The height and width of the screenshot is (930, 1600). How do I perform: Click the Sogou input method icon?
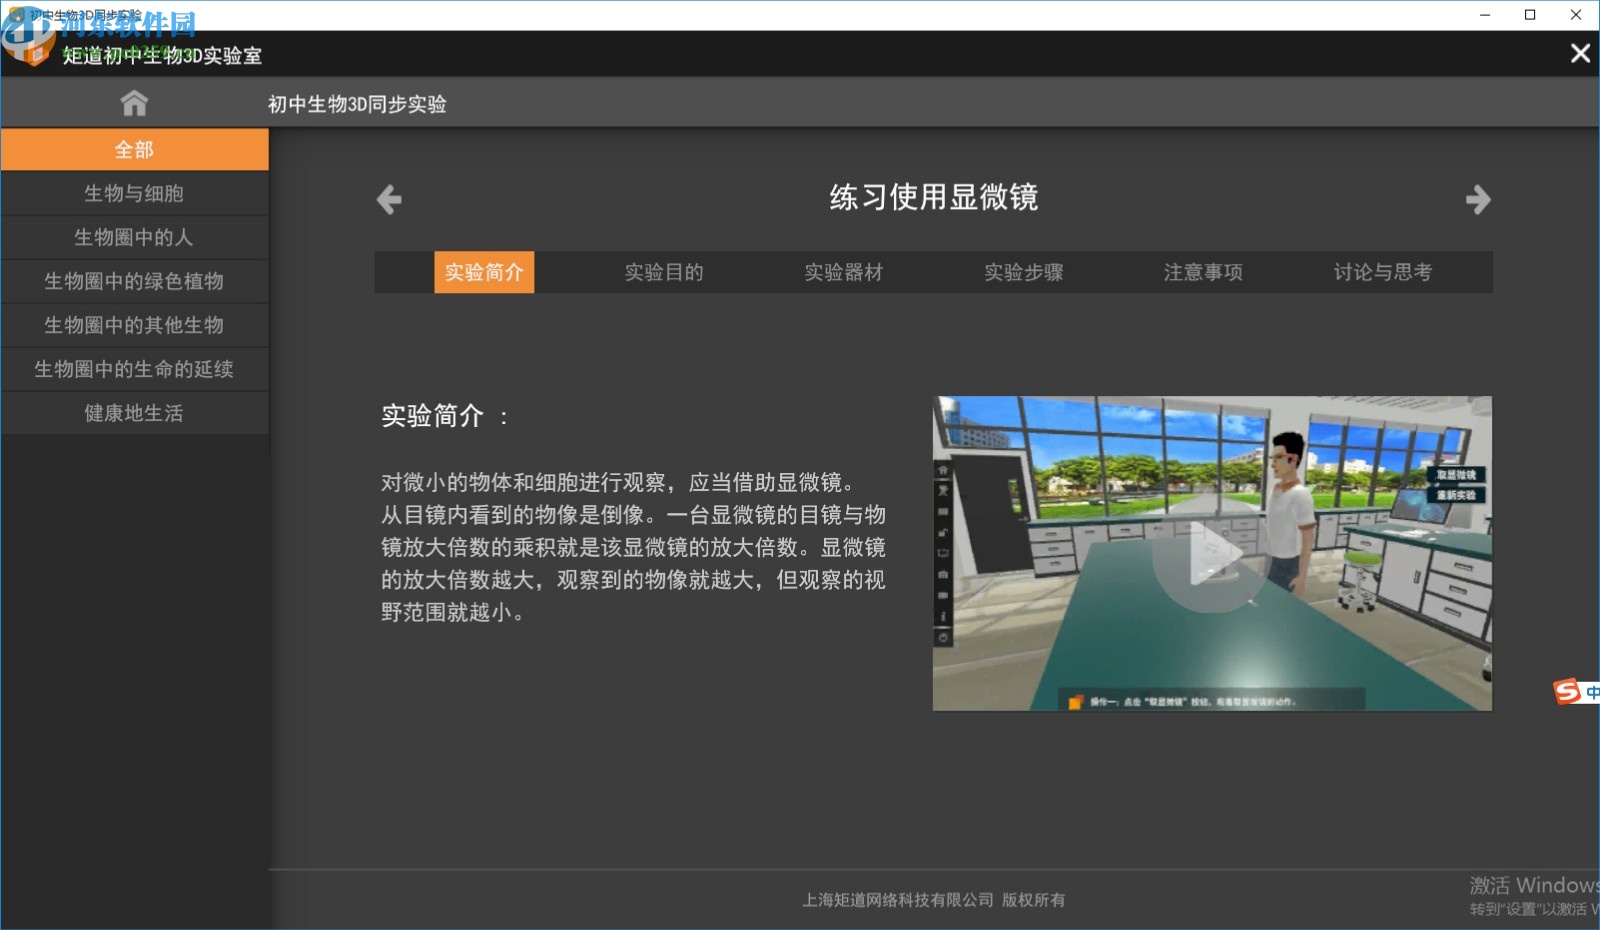click(x=1567, y=691)
